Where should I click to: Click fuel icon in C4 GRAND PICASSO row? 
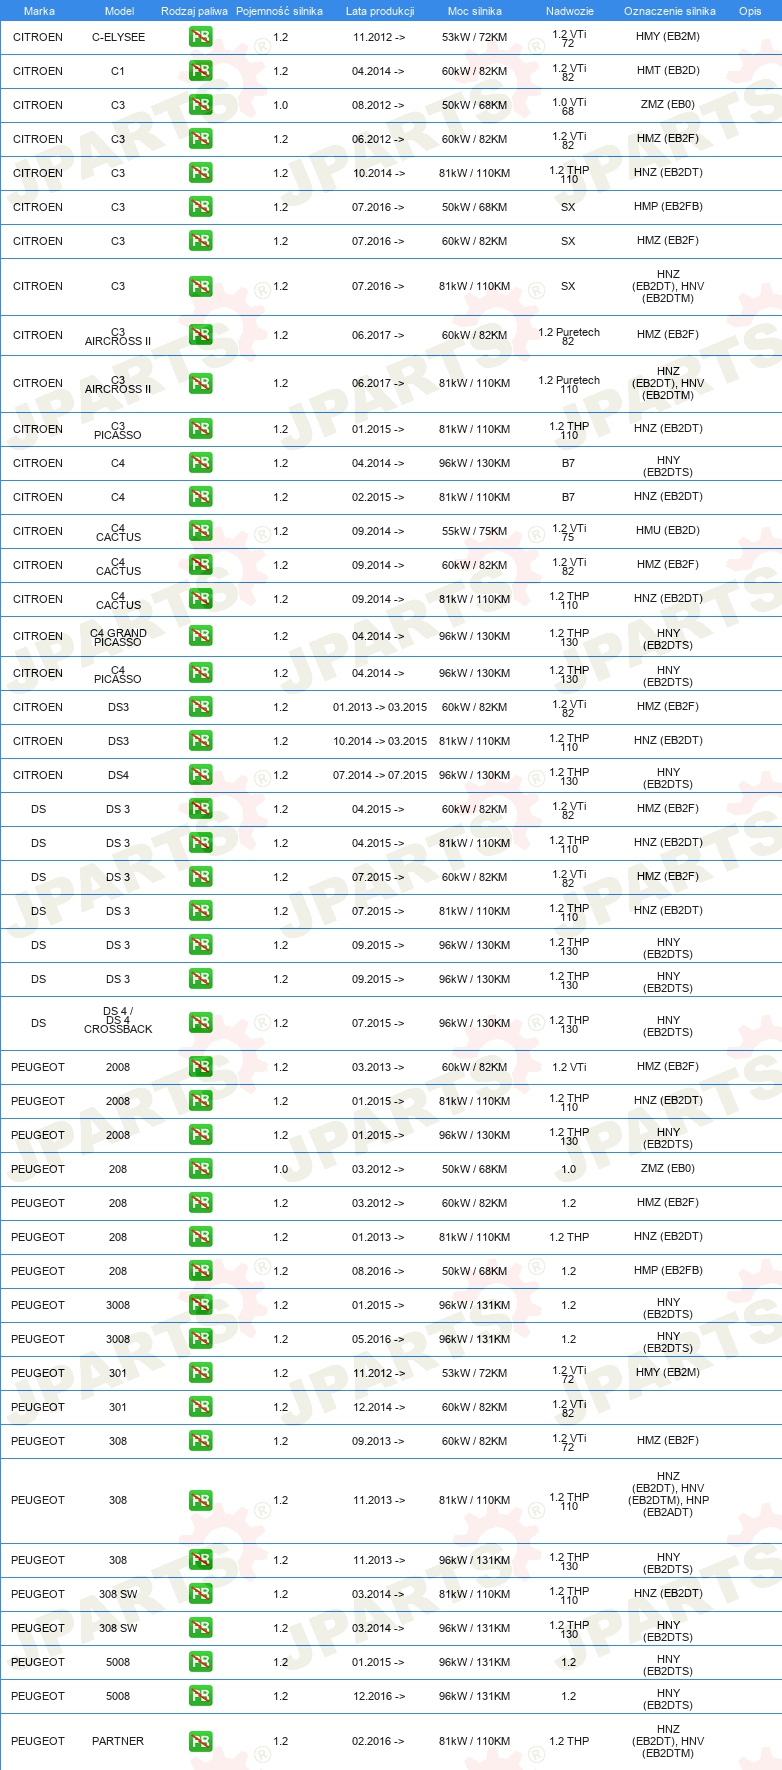click(x=200, y=636)
